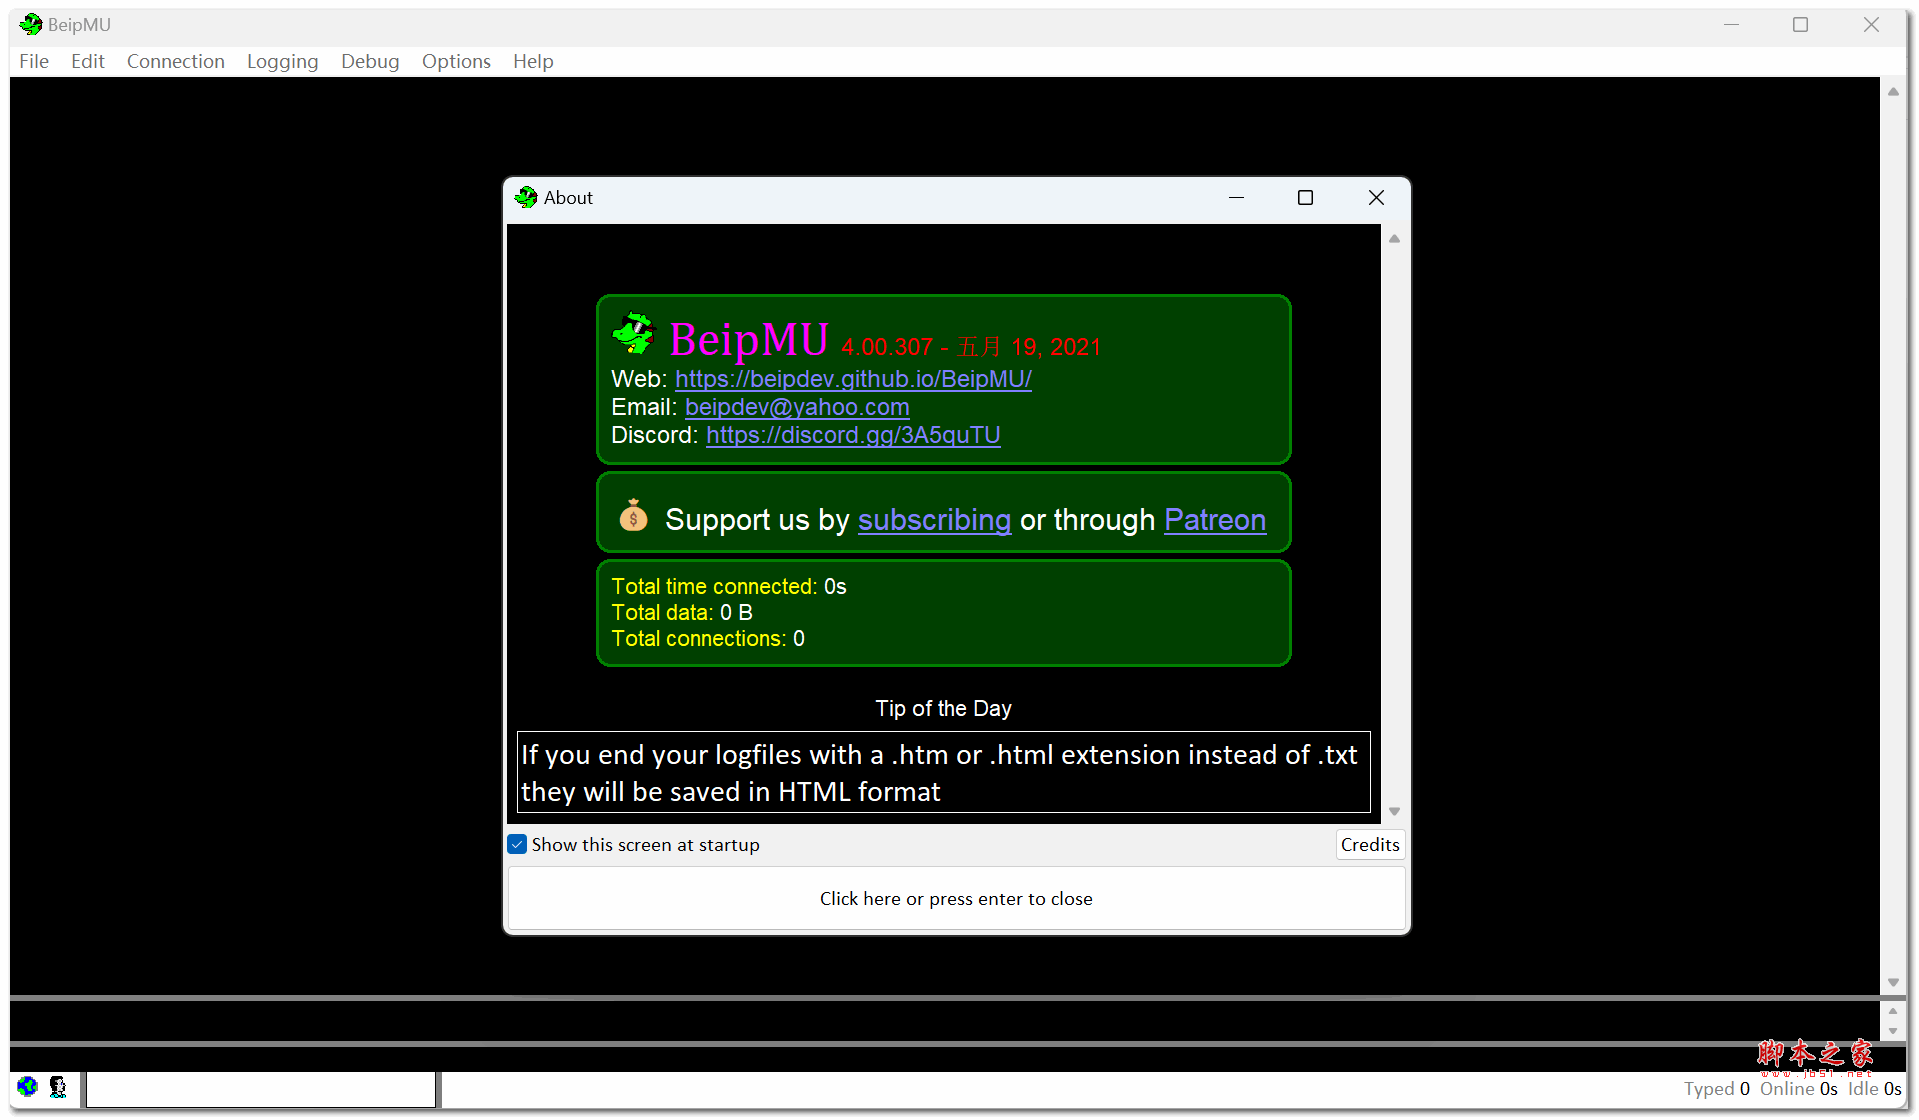Click the command input field at the bottom
The width and height of the screenshot is (1919, 1120).
click(260, 1088)
